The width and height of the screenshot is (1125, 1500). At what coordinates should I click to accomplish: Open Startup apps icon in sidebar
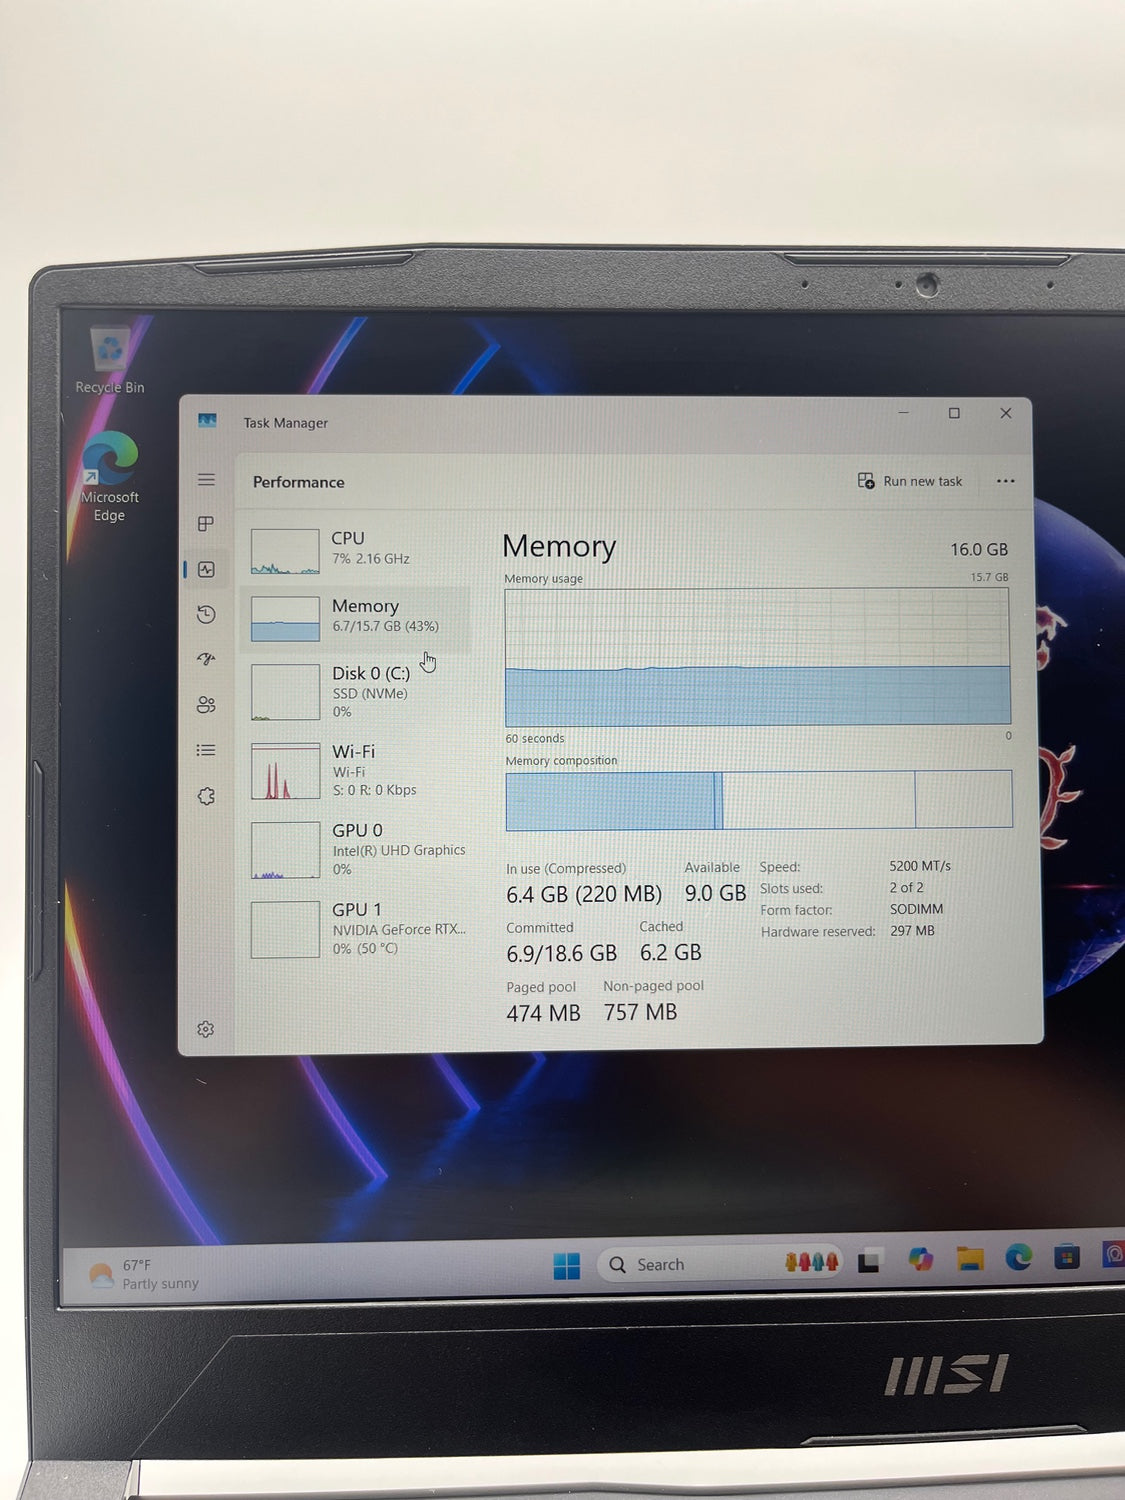point(206,659)
